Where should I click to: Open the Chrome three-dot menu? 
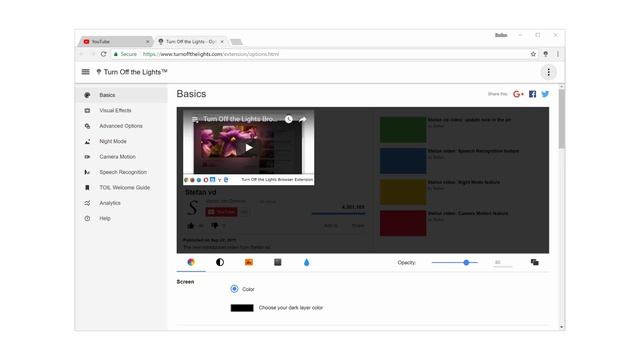(558, 54)
